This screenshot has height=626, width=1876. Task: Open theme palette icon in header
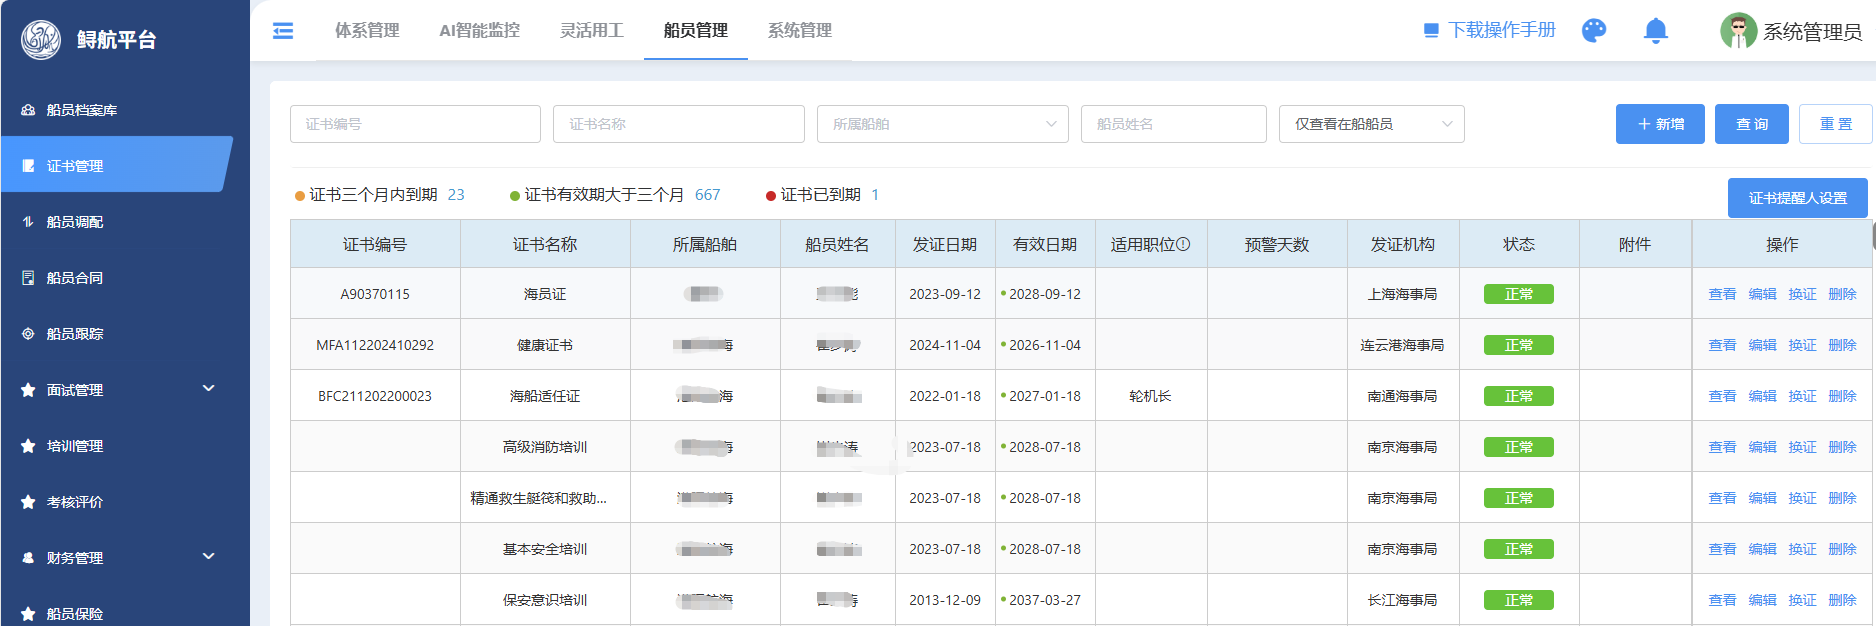1594,31
